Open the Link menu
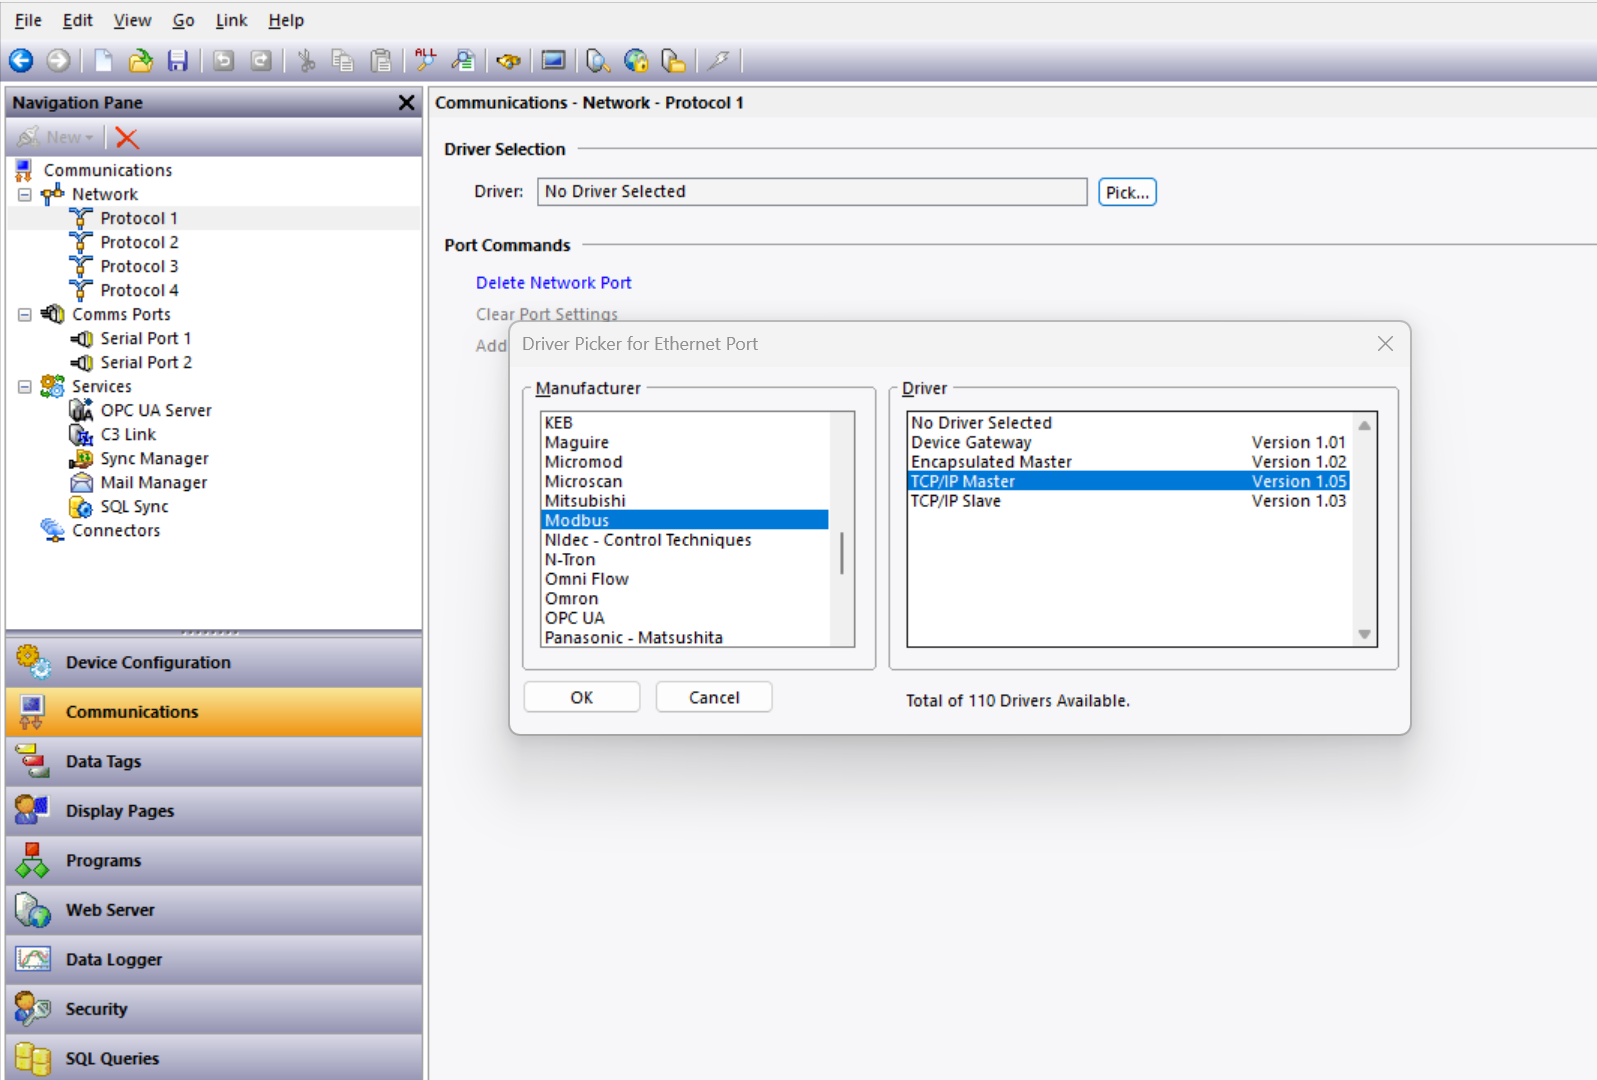Viewport: 1597px width, 1080px height. coord(231,20)
